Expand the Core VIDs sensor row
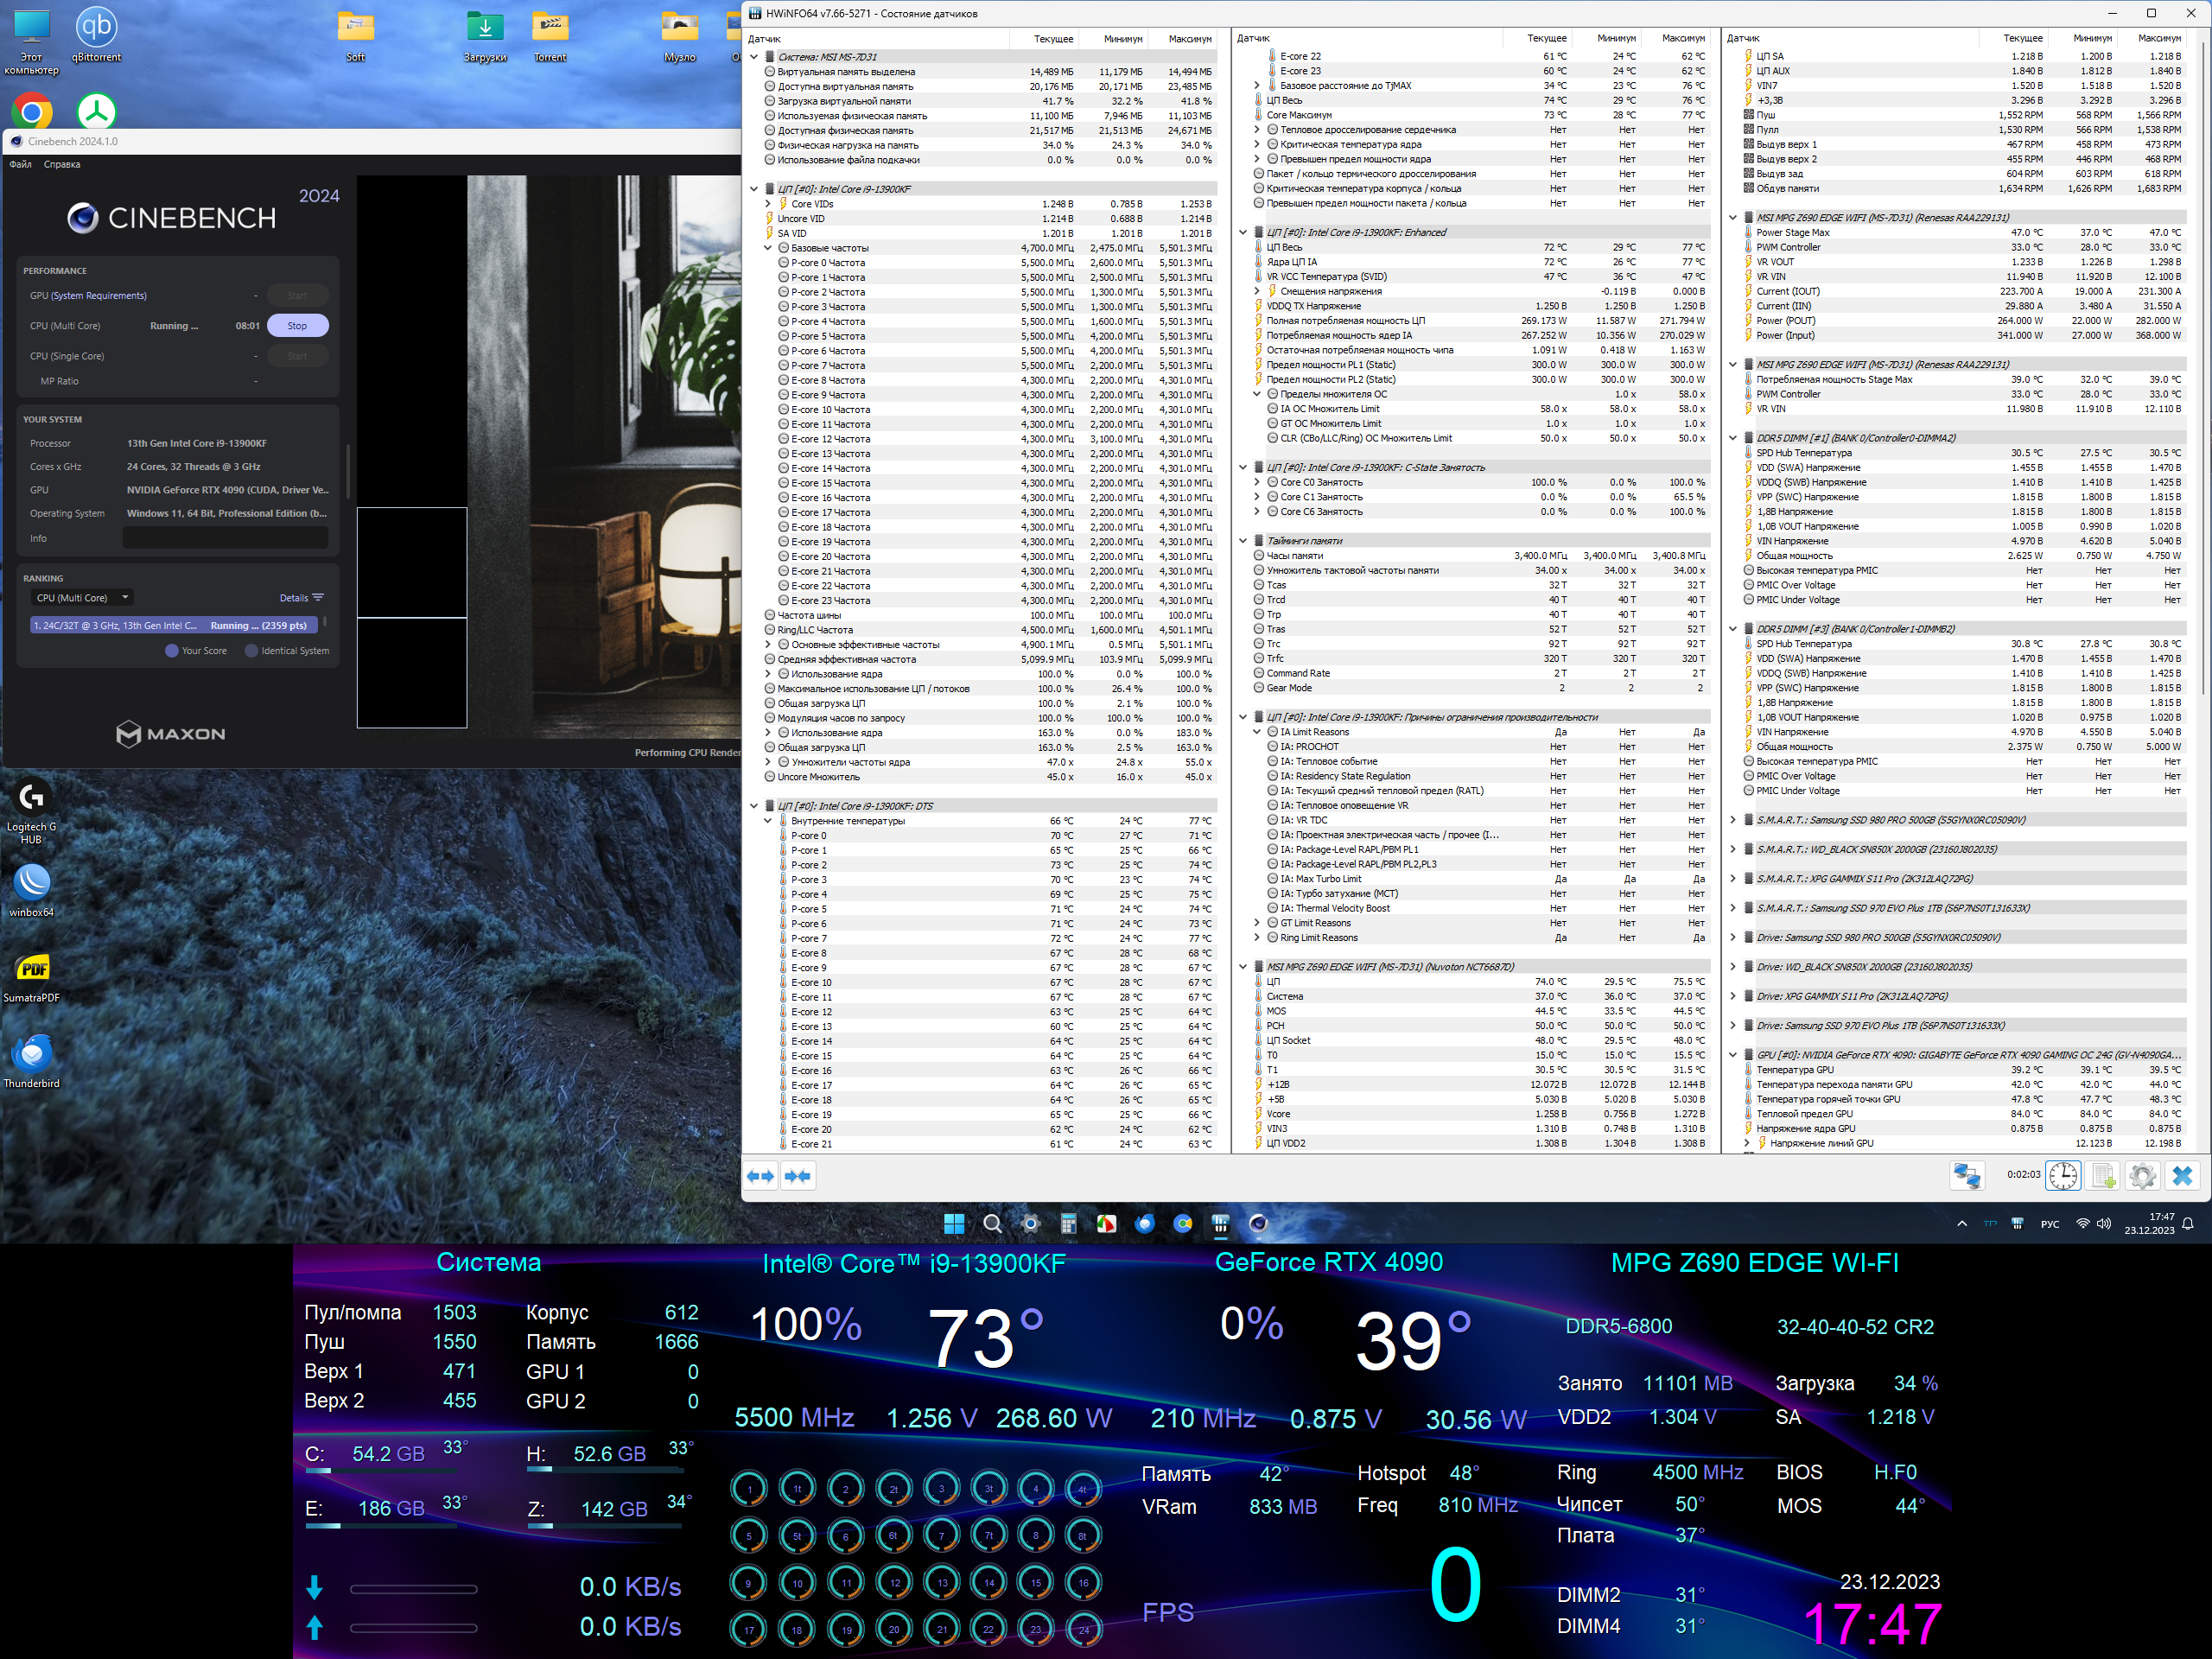The width and height of the screenshot is (2212, 1659). tap(768, 204)
